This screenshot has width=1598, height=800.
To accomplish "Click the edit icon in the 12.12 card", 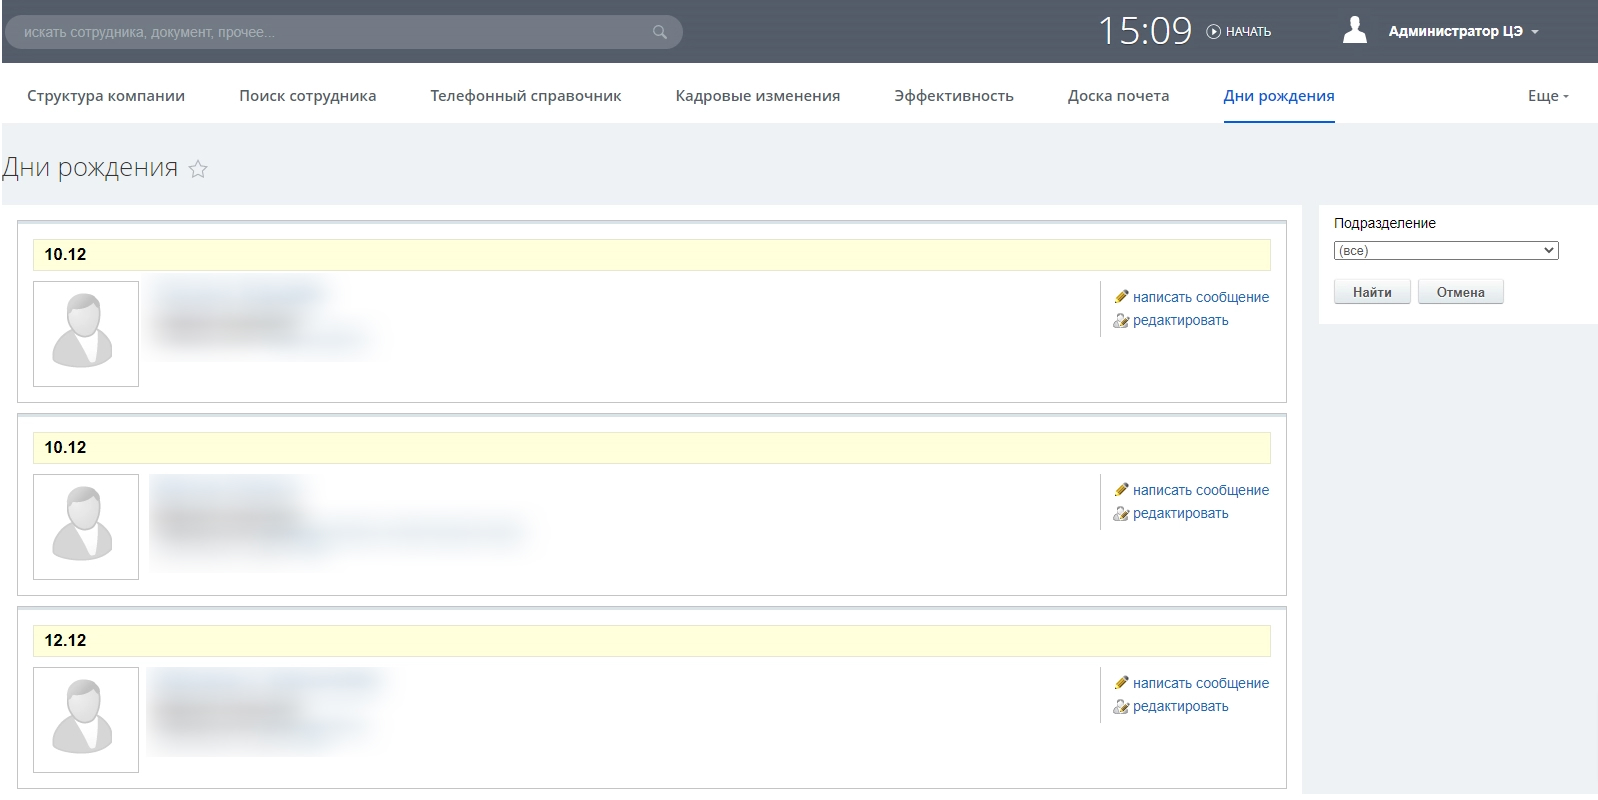I will tap(1121, 707).
